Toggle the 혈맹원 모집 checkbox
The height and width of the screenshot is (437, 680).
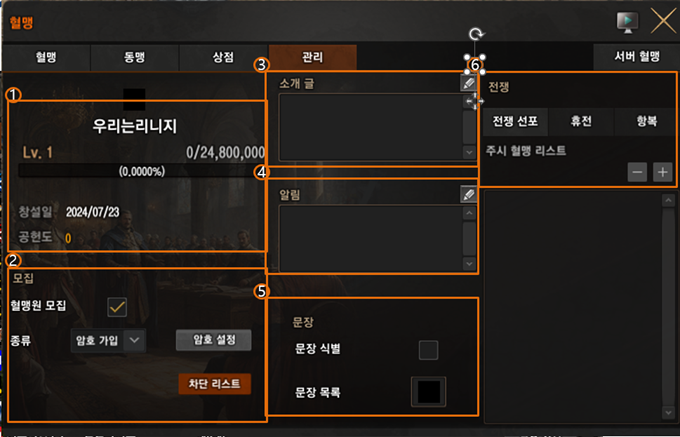(117, 307)
